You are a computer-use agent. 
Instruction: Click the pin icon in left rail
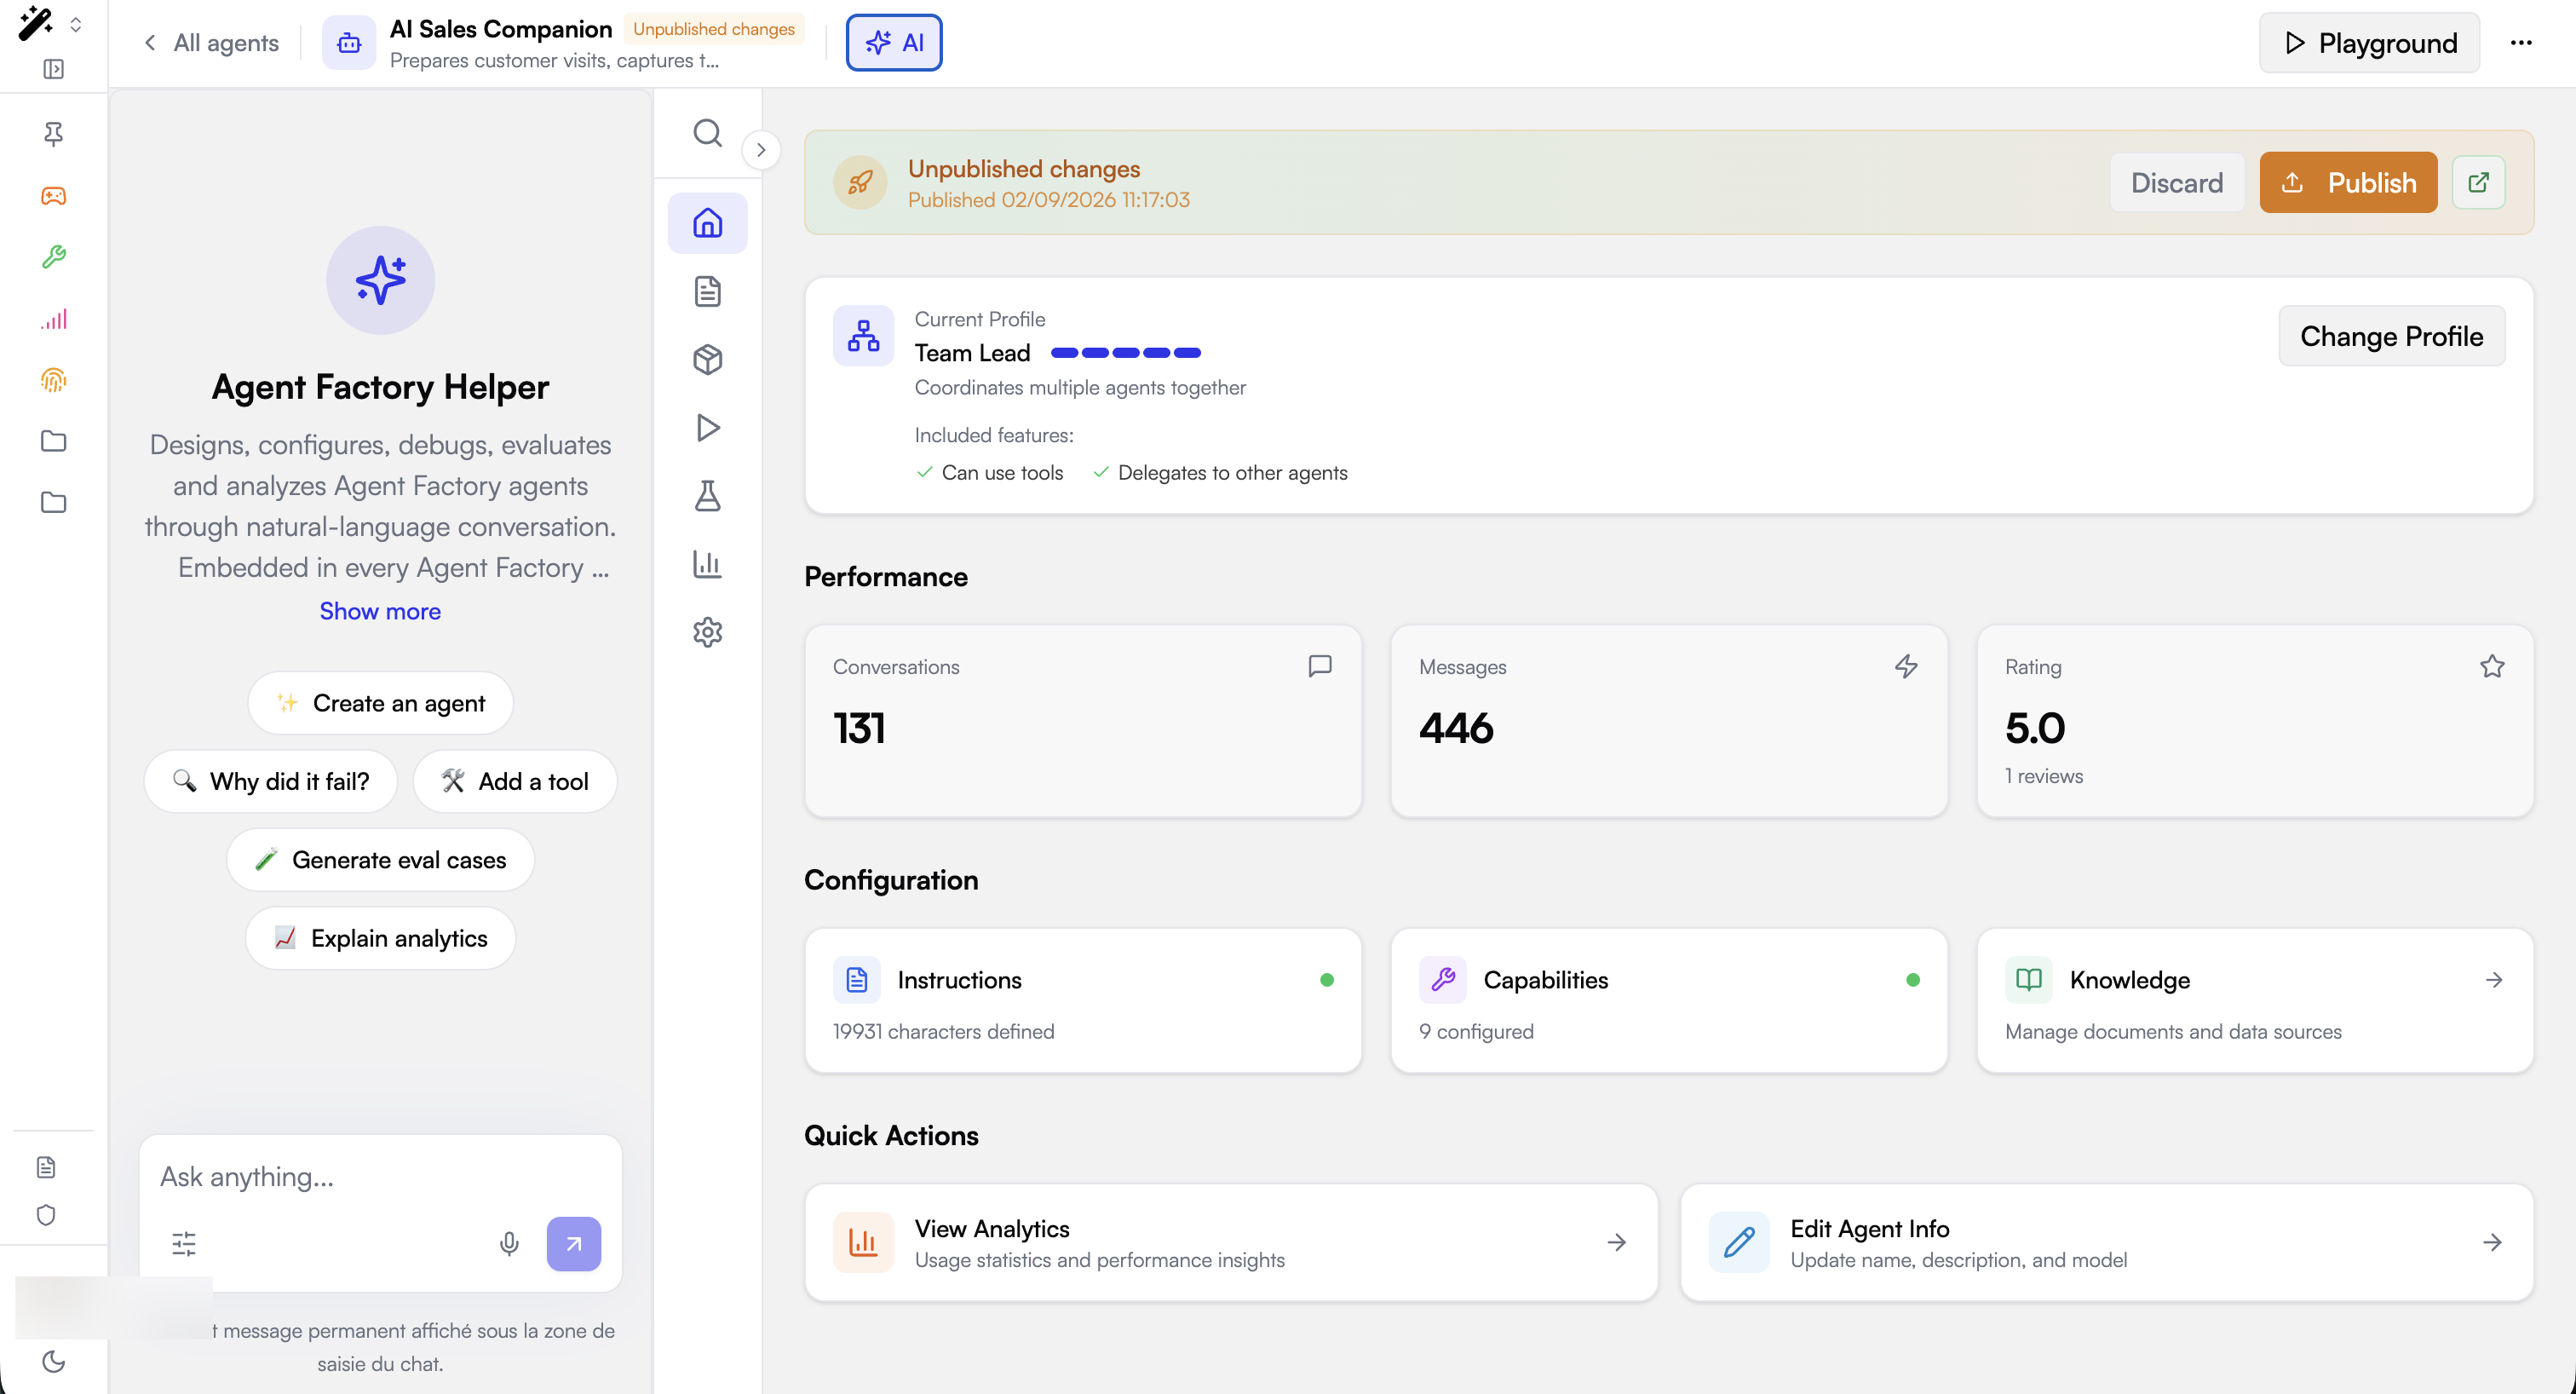coord(53,133)
